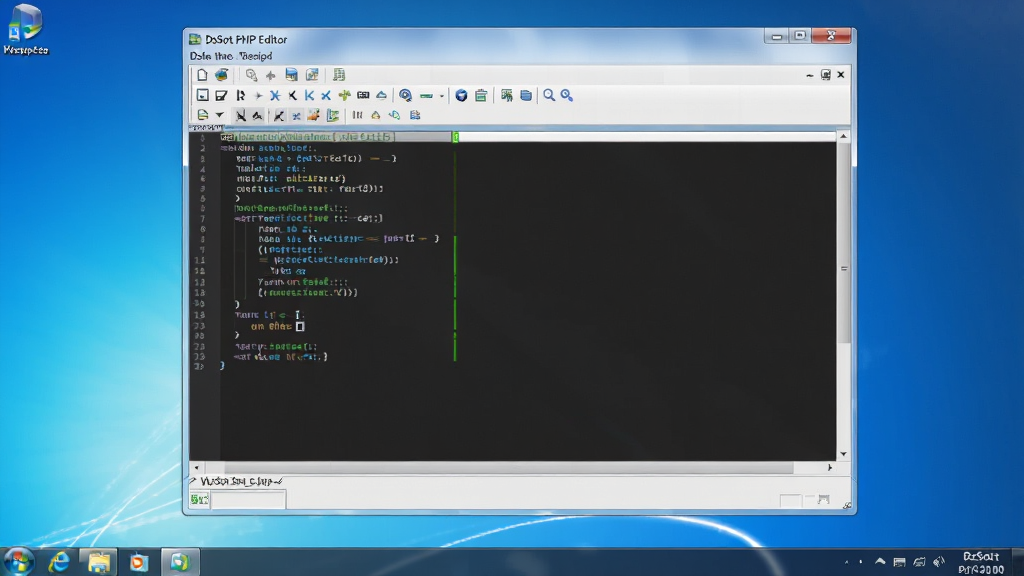Open the small dropdown arrow after the green bar
Viewport: 1024px width, 576px height.
442,96
